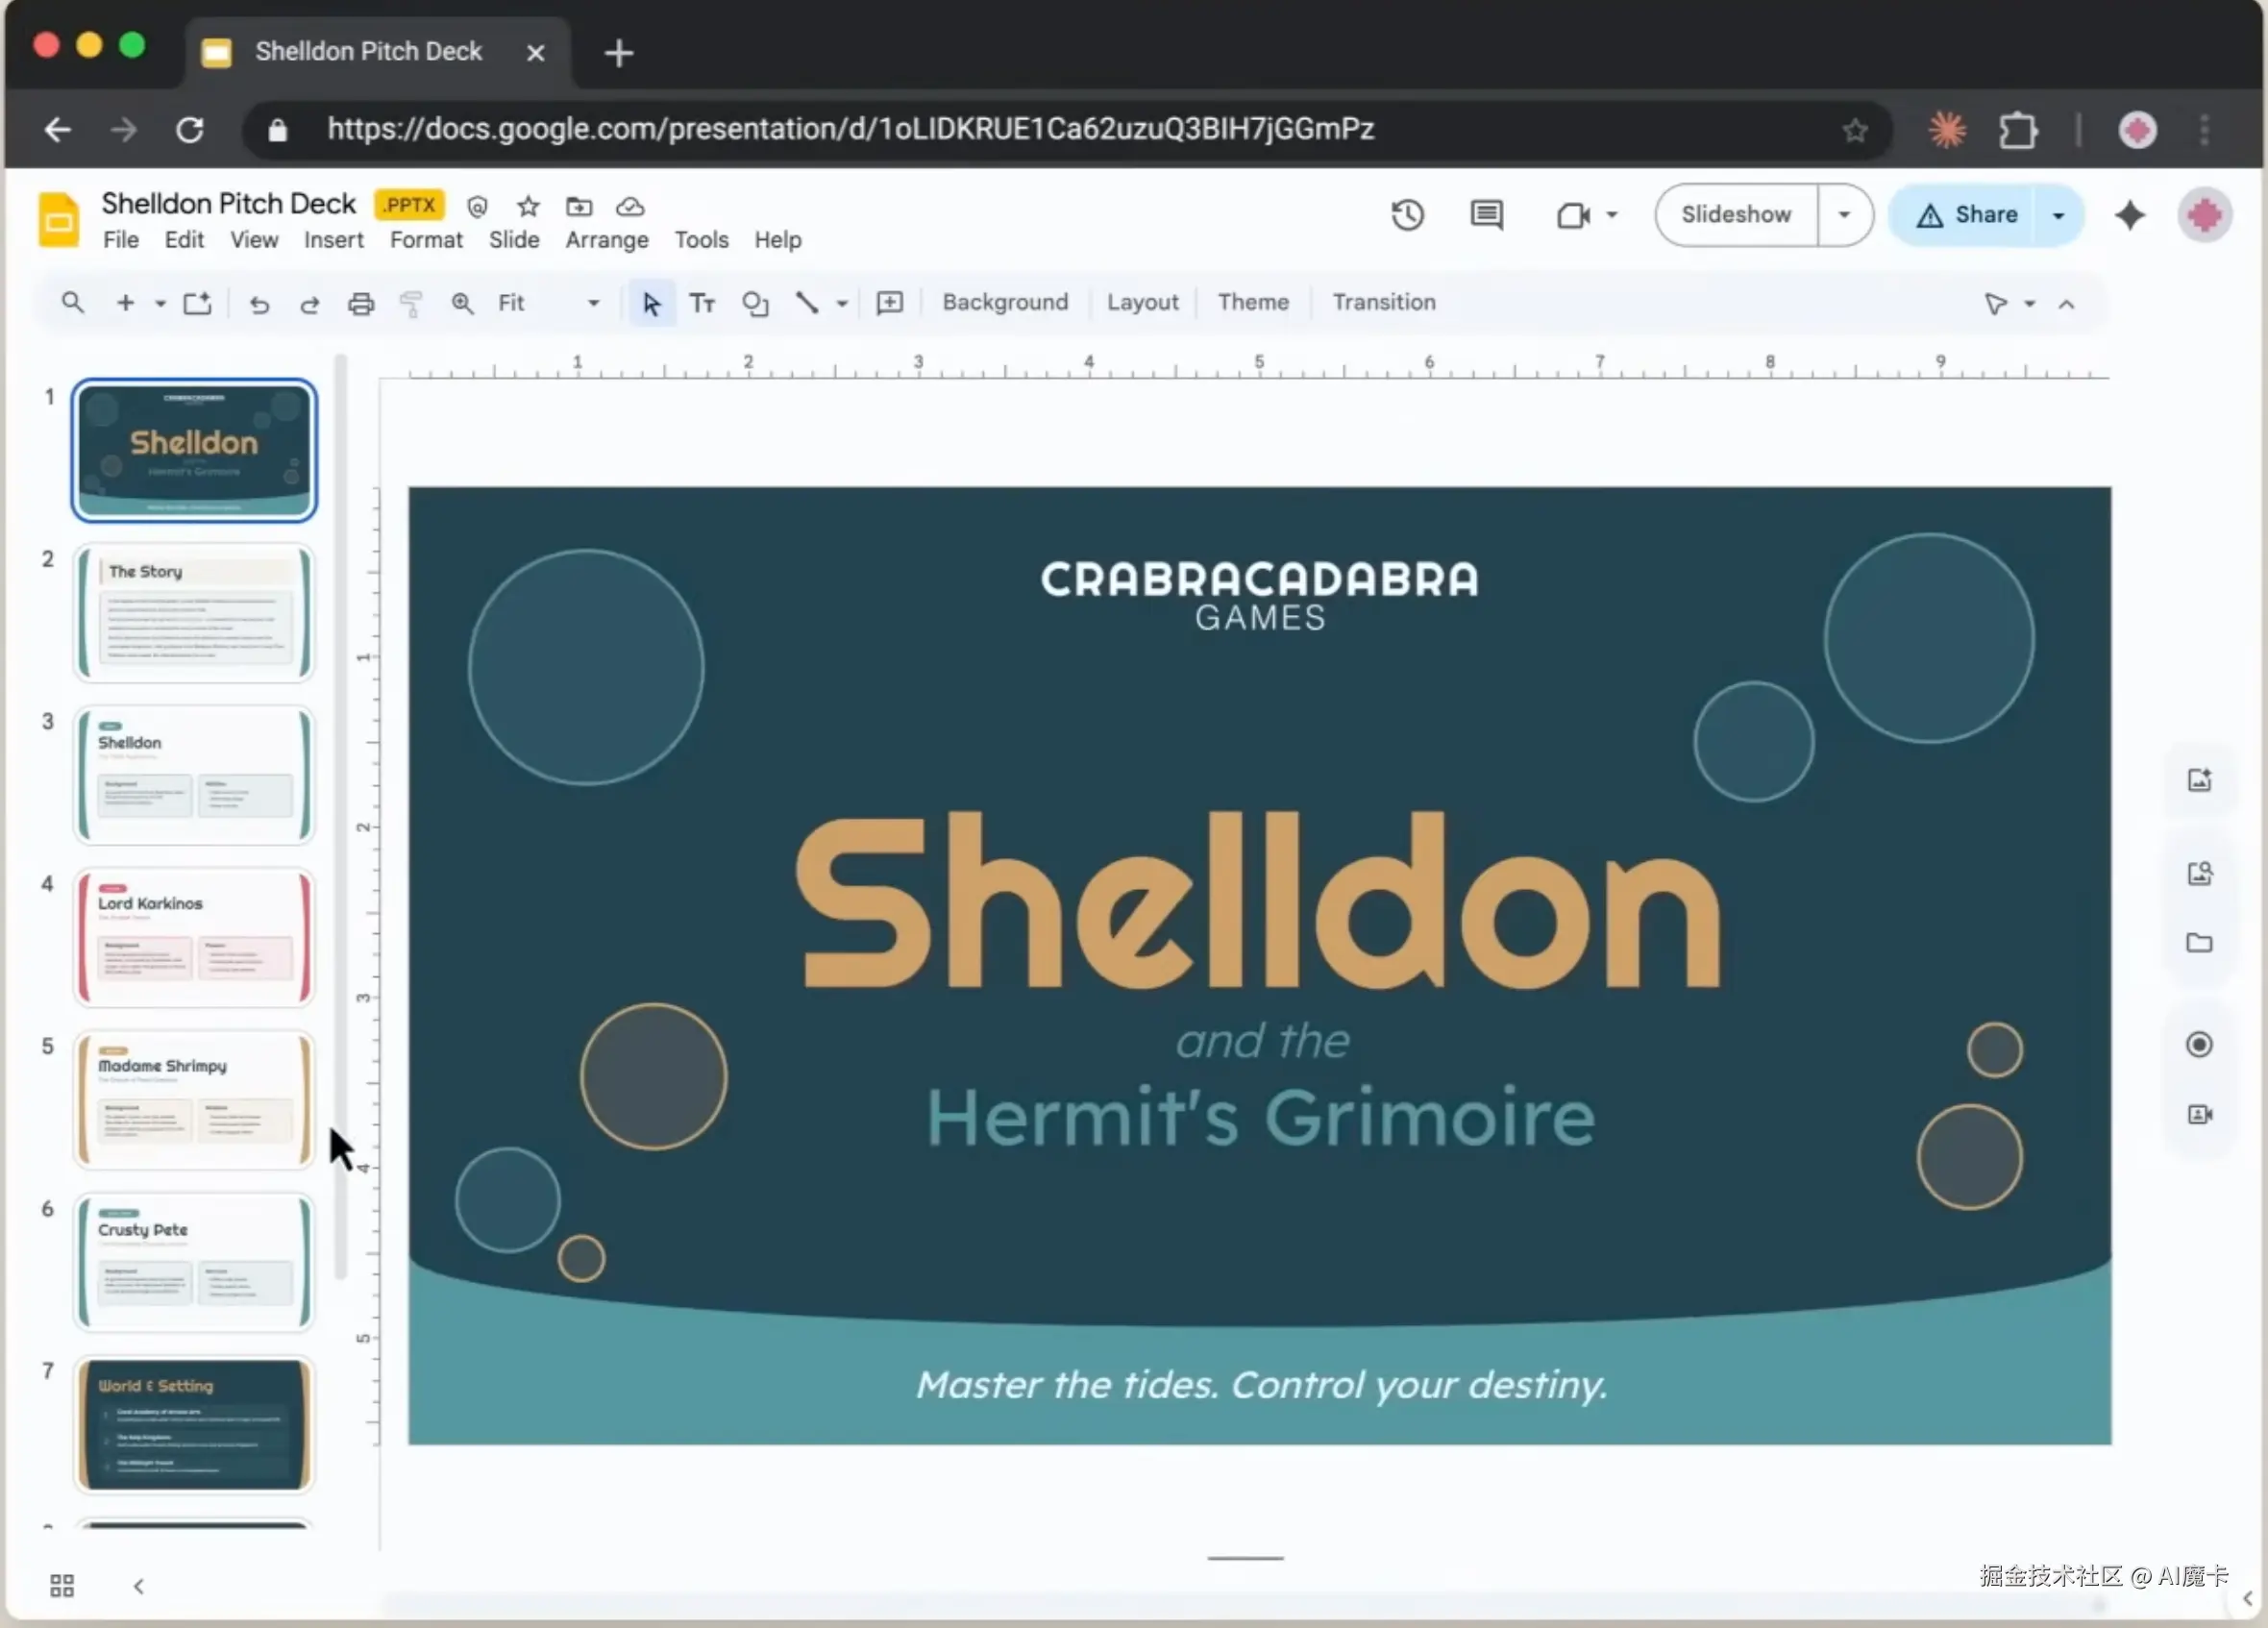
Task: Open the Arrange menu
Action: point(606,240)
